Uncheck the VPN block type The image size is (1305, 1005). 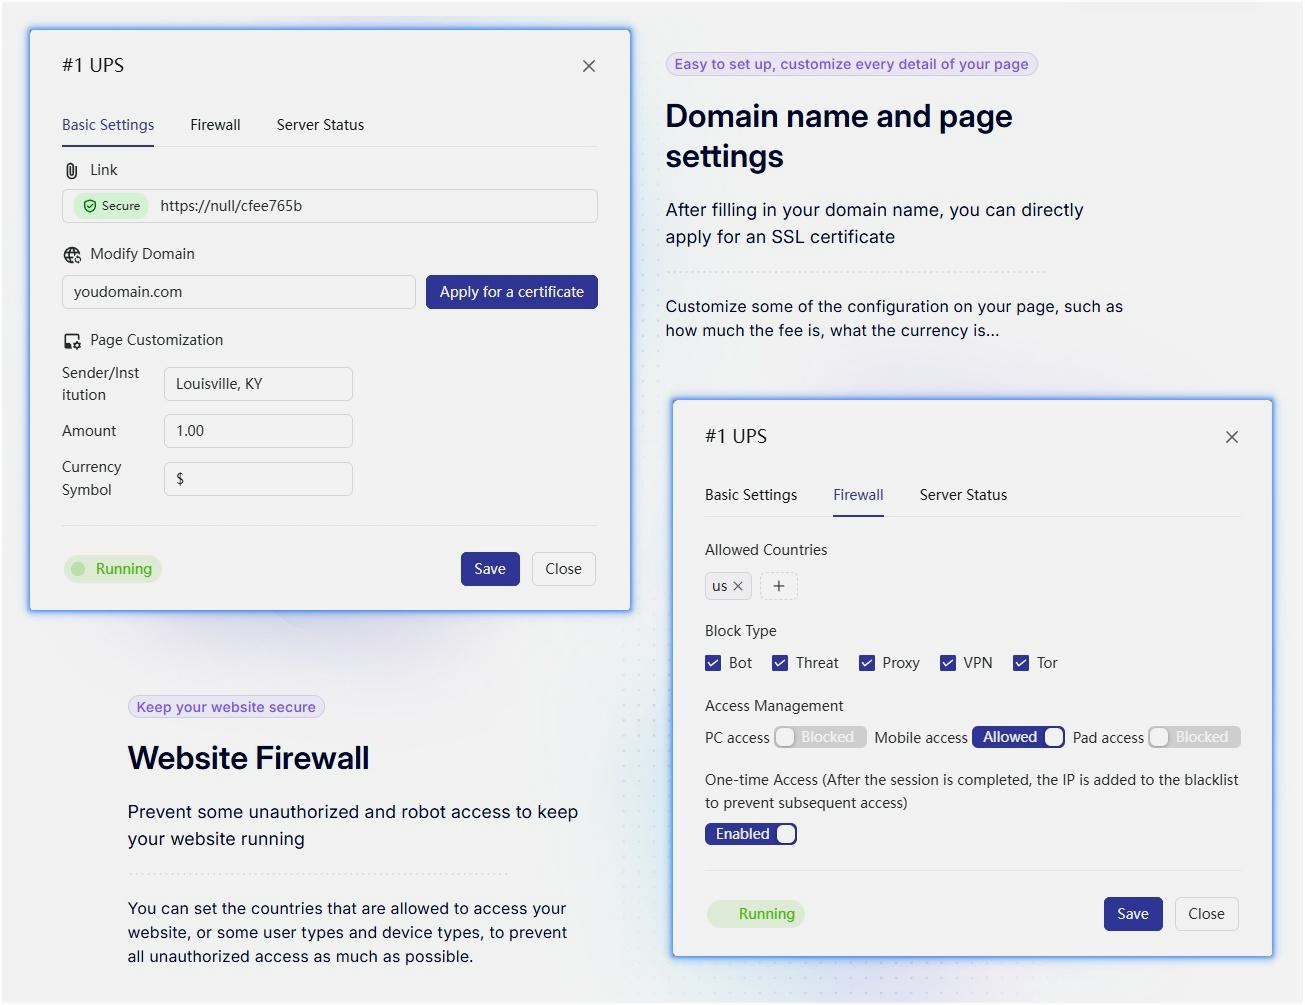(948, 663)
